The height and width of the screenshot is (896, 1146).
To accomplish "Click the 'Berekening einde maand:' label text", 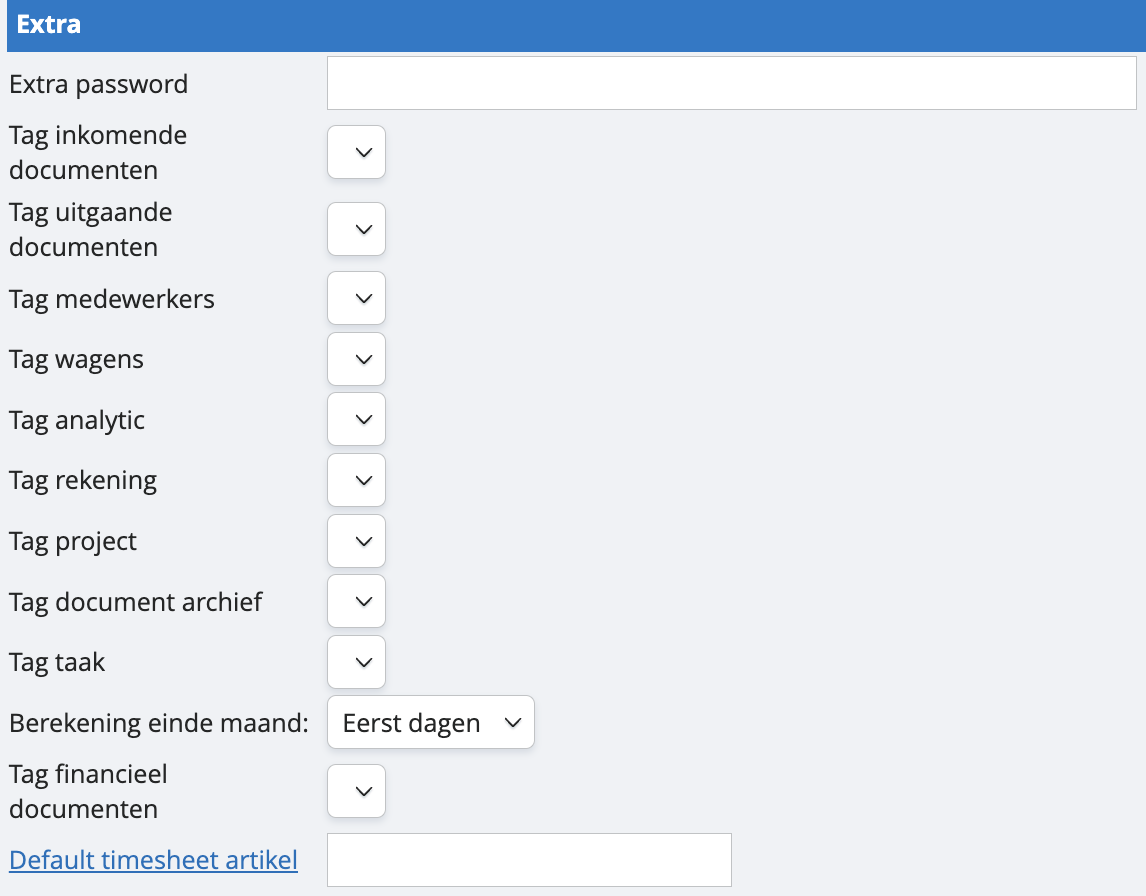I will [159, 723].
